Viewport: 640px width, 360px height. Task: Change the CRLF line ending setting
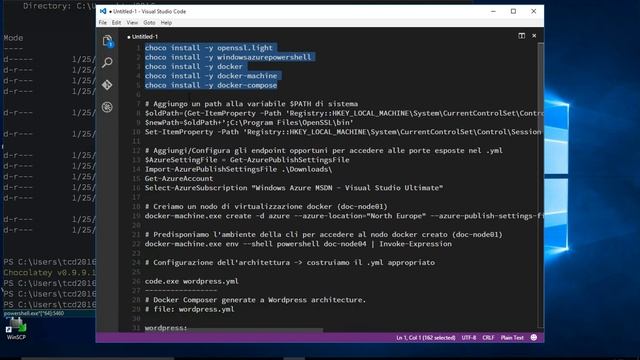point(488,338)
